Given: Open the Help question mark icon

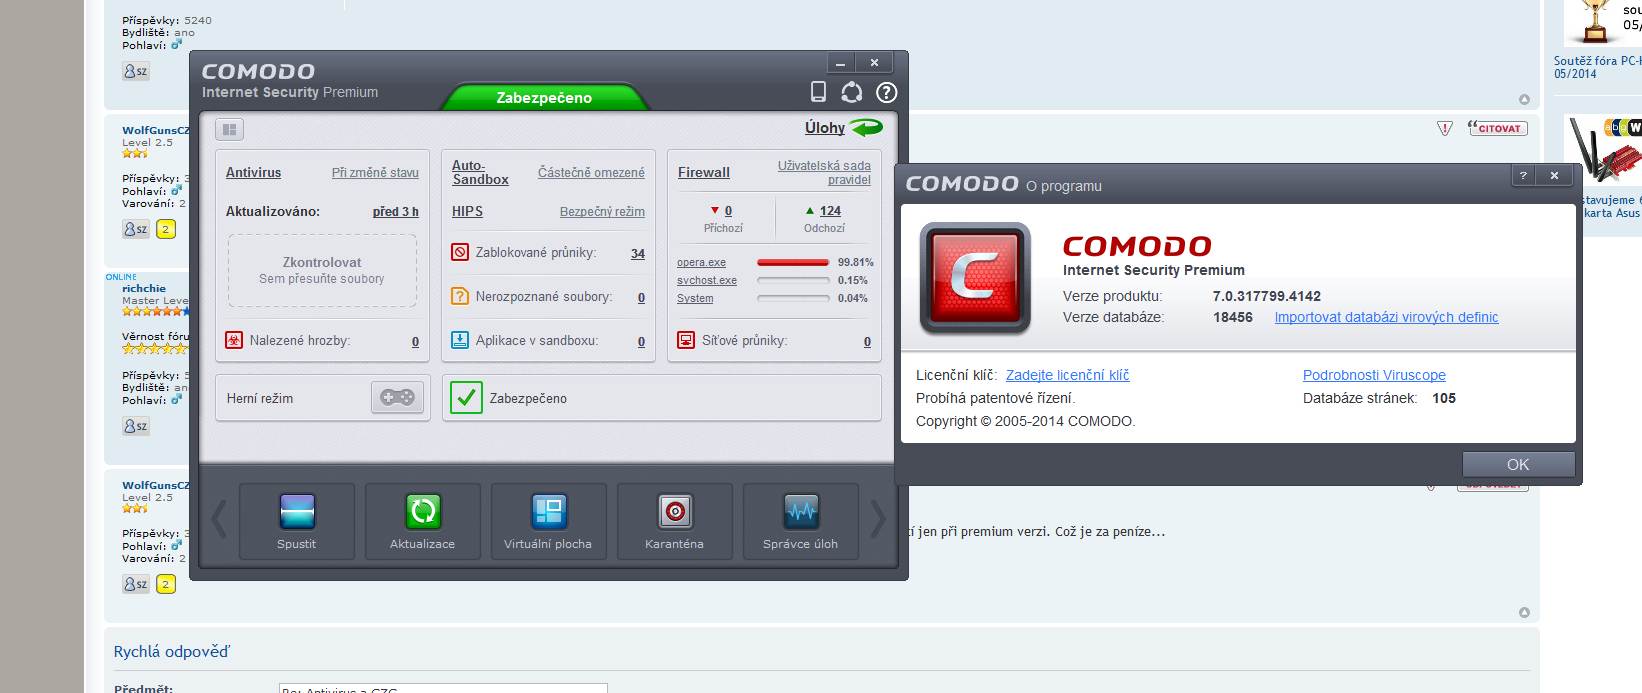Looking at the screenshot, I should click(886, 92).
